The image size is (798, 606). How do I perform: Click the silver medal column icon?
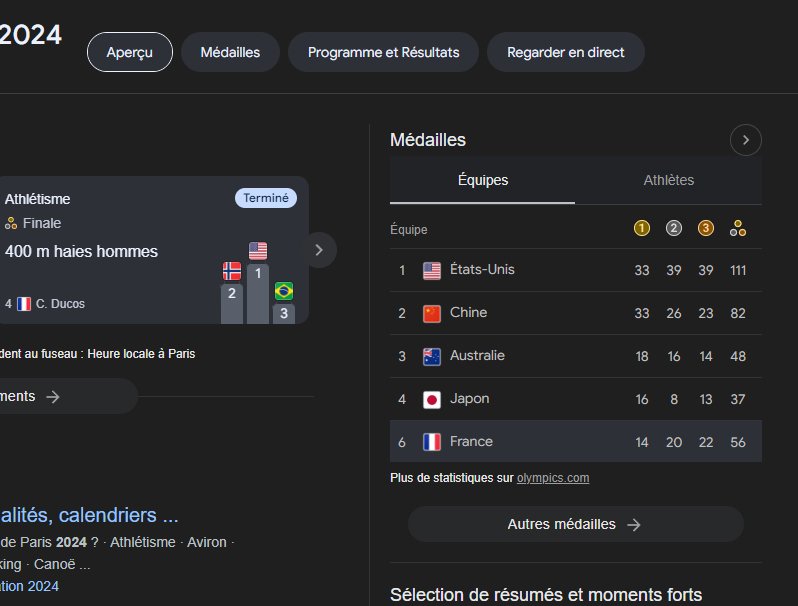click(674, 228)
